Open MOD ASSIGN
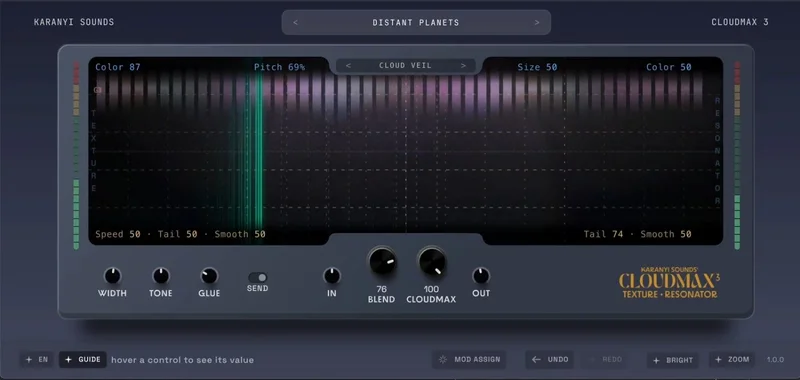Screen dimensions: 800x380 (x=469, y=360)
